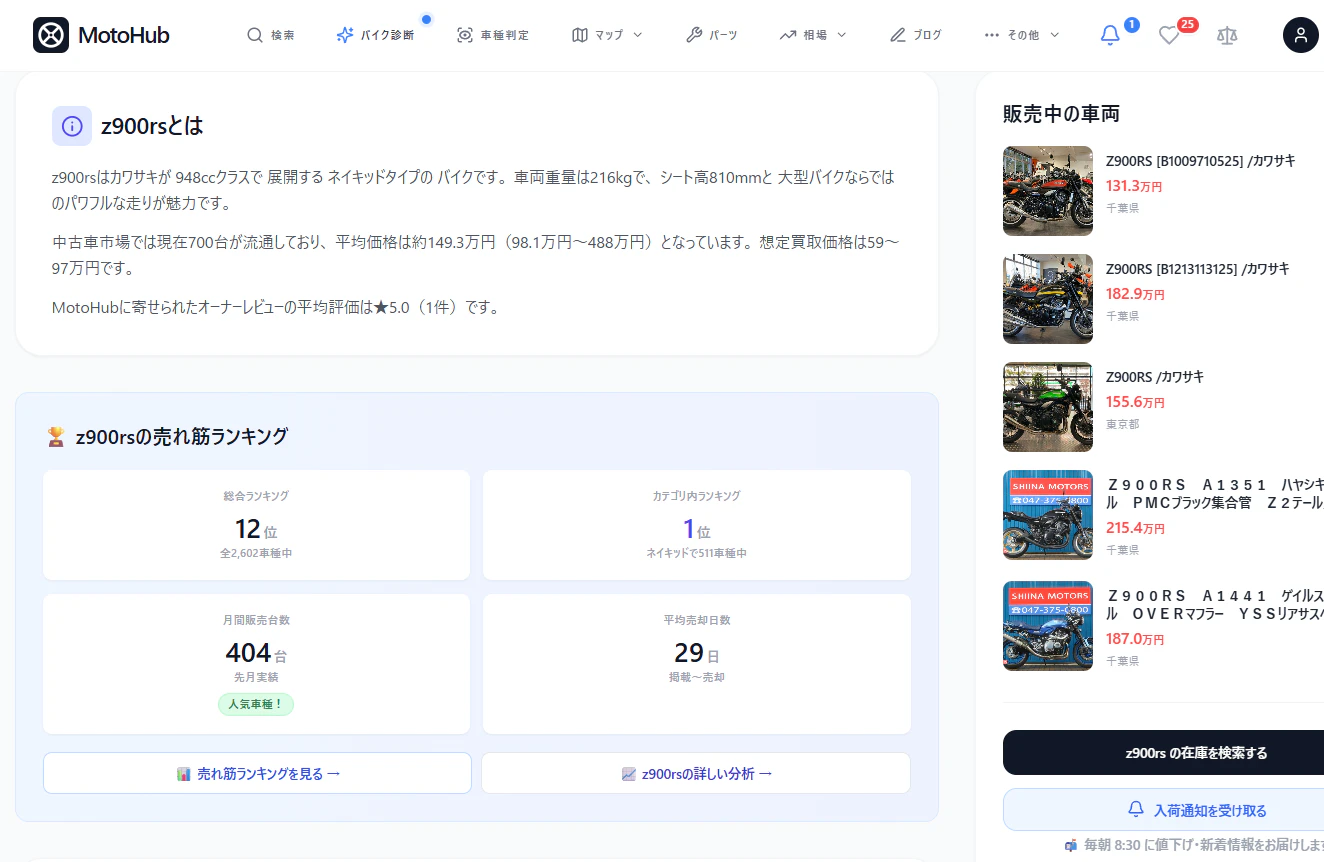Expand the 相場 dropdown chevron
Viewport: 1324px width, 862px height.
pyautogui.click(x=841, y=35)
